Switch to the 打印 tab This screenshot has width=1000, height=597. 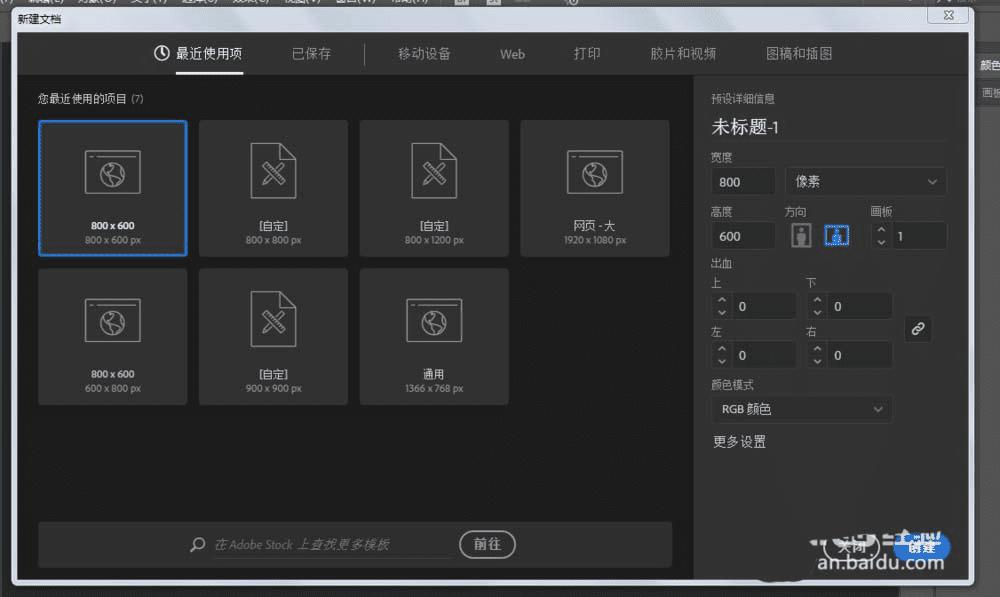click(x=587, y=54)
